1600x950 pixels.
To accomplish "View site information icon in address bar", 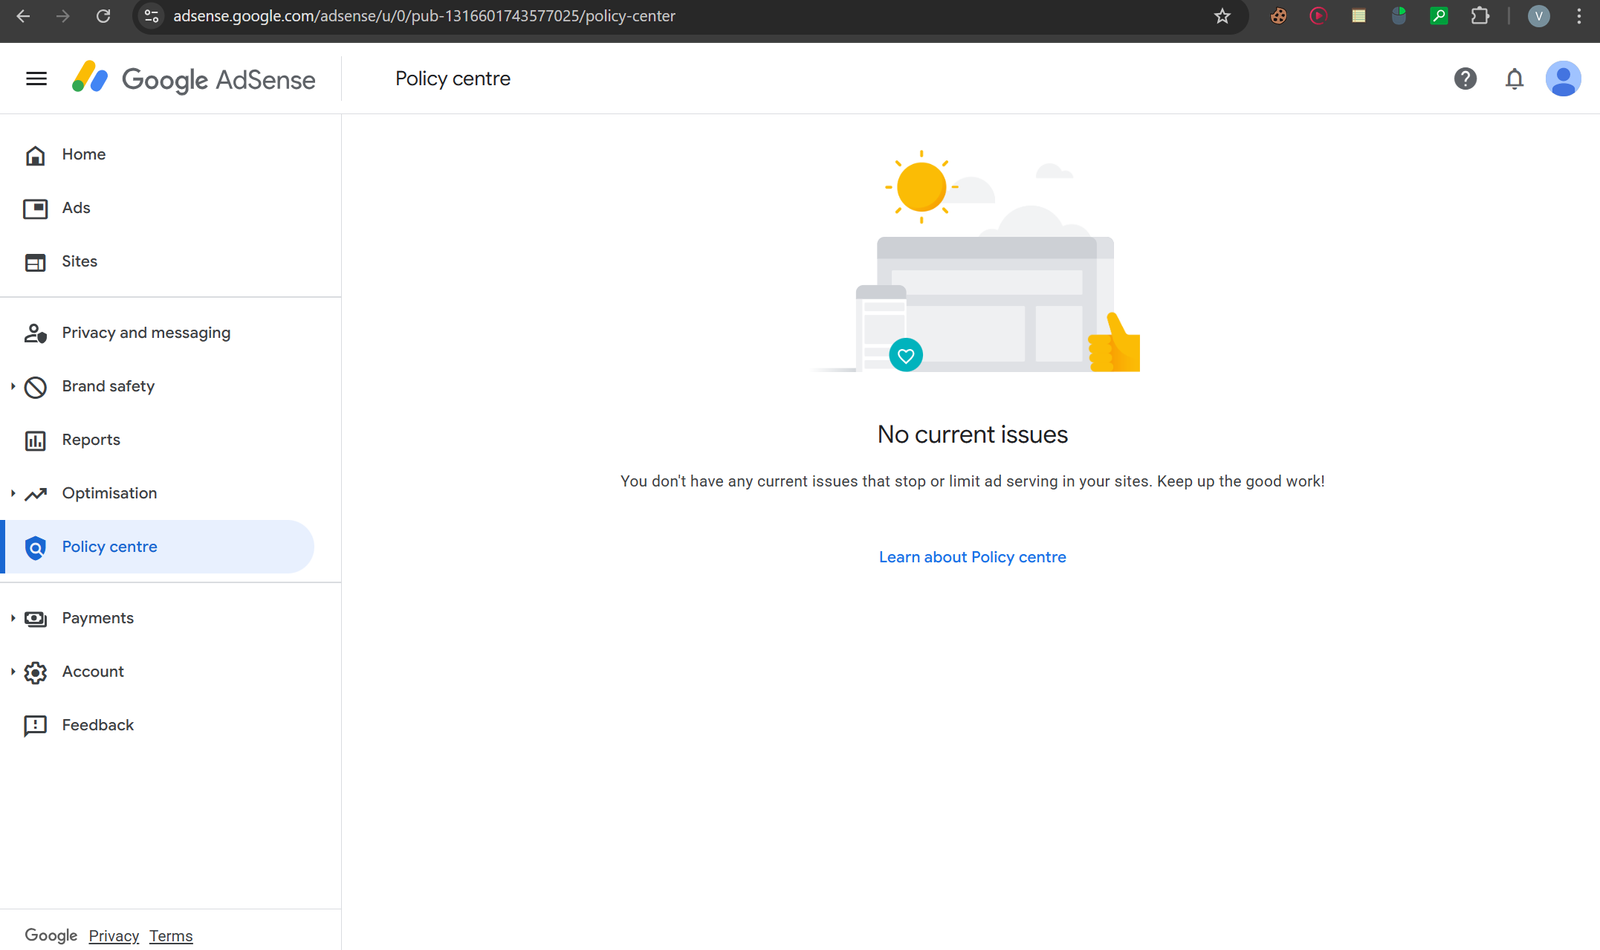I will pos(152,16).
